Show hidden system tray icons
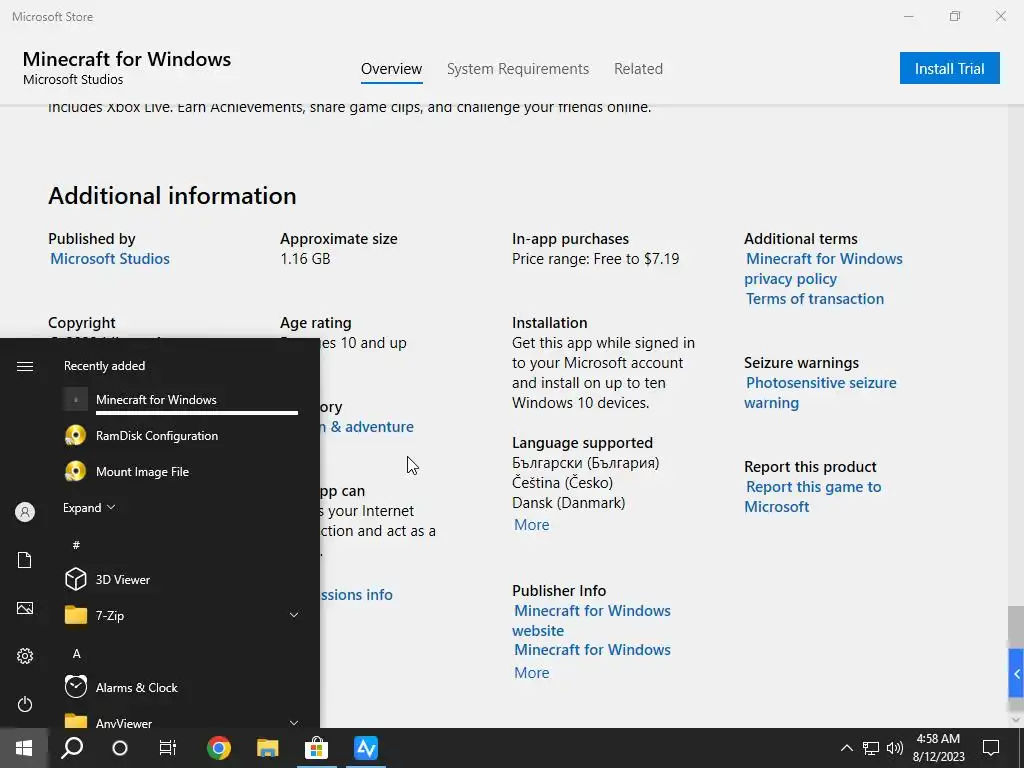This screenshot has width=1024, height=768. click(x=846, y=748)
